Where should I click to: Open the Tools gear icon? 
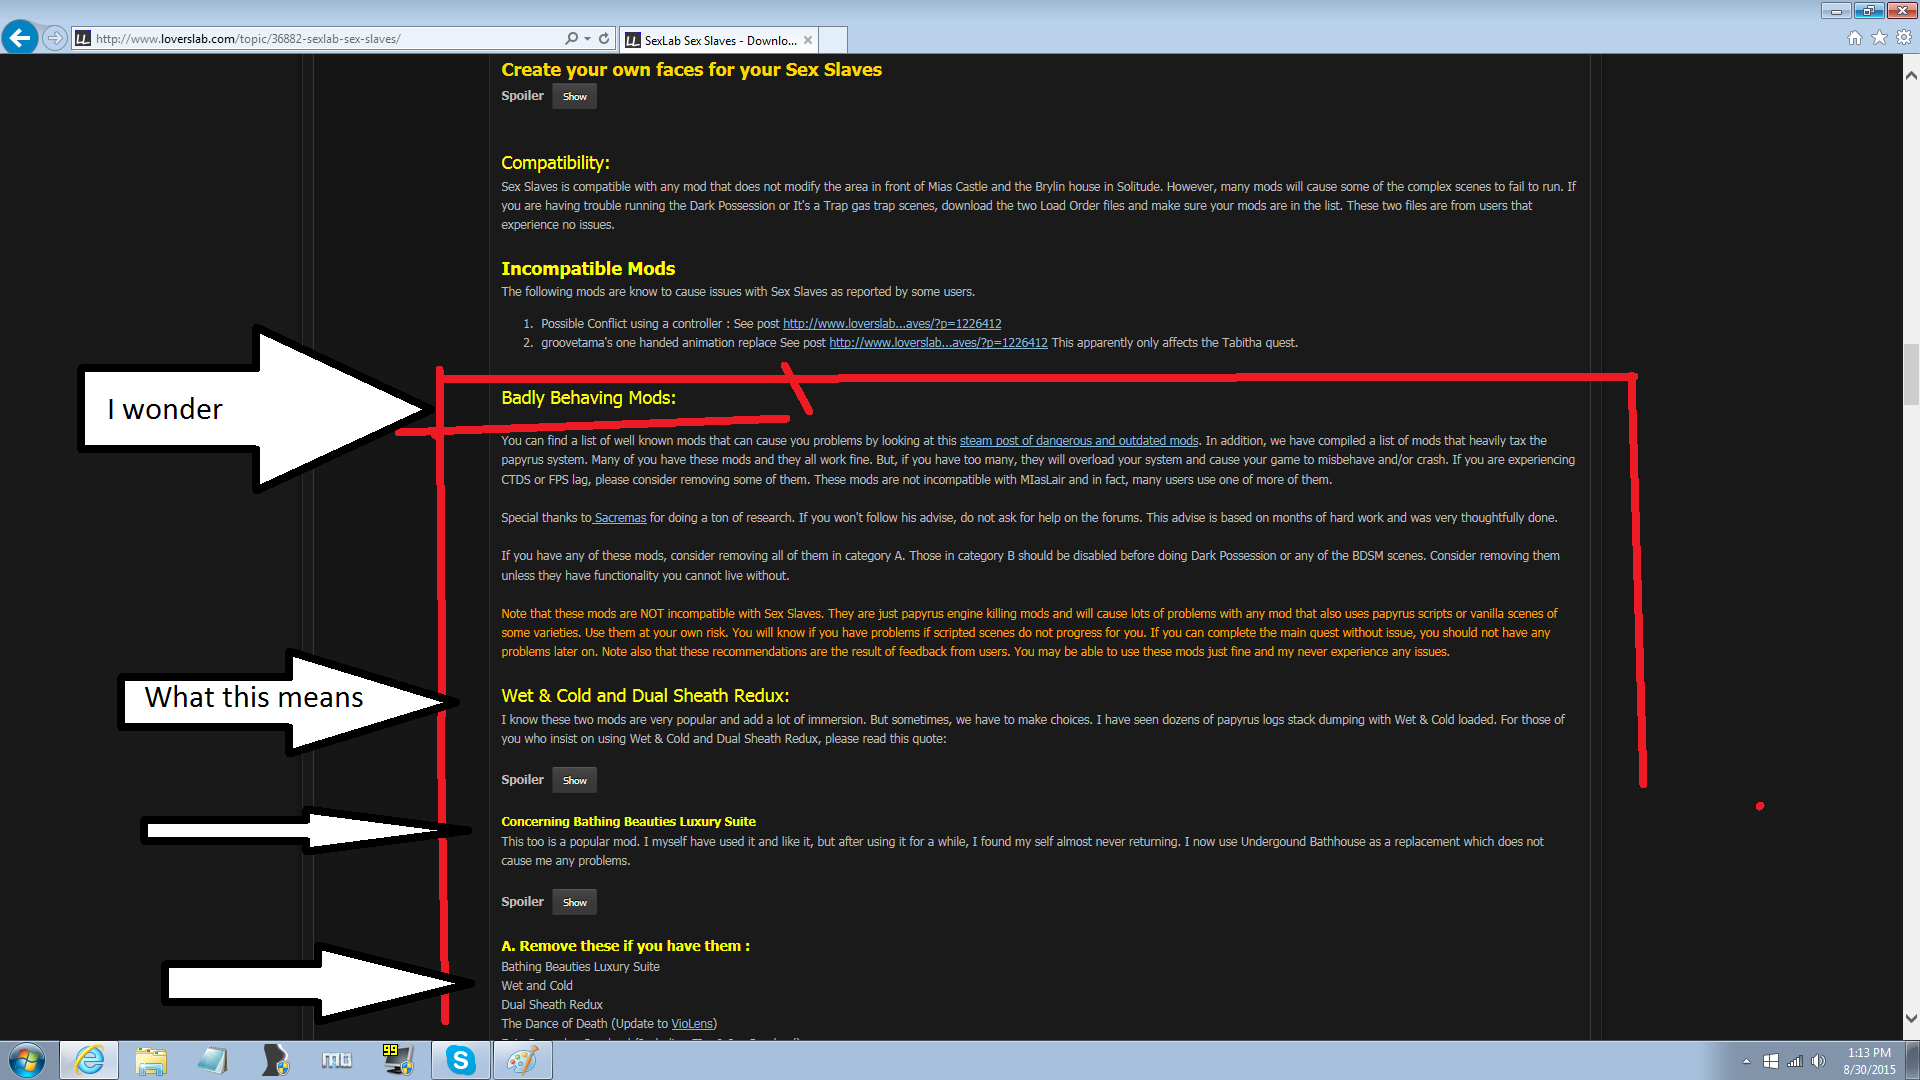click(1904, 38)
